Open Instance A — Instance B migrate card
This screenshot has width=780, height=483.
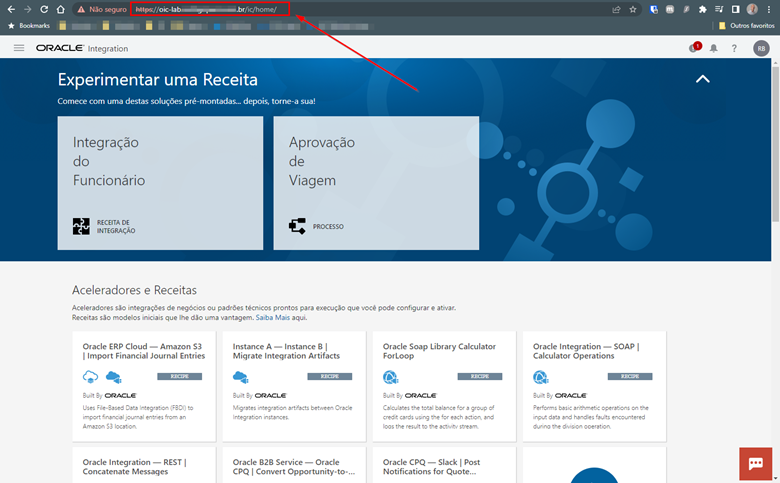click(x=294, y=386)
